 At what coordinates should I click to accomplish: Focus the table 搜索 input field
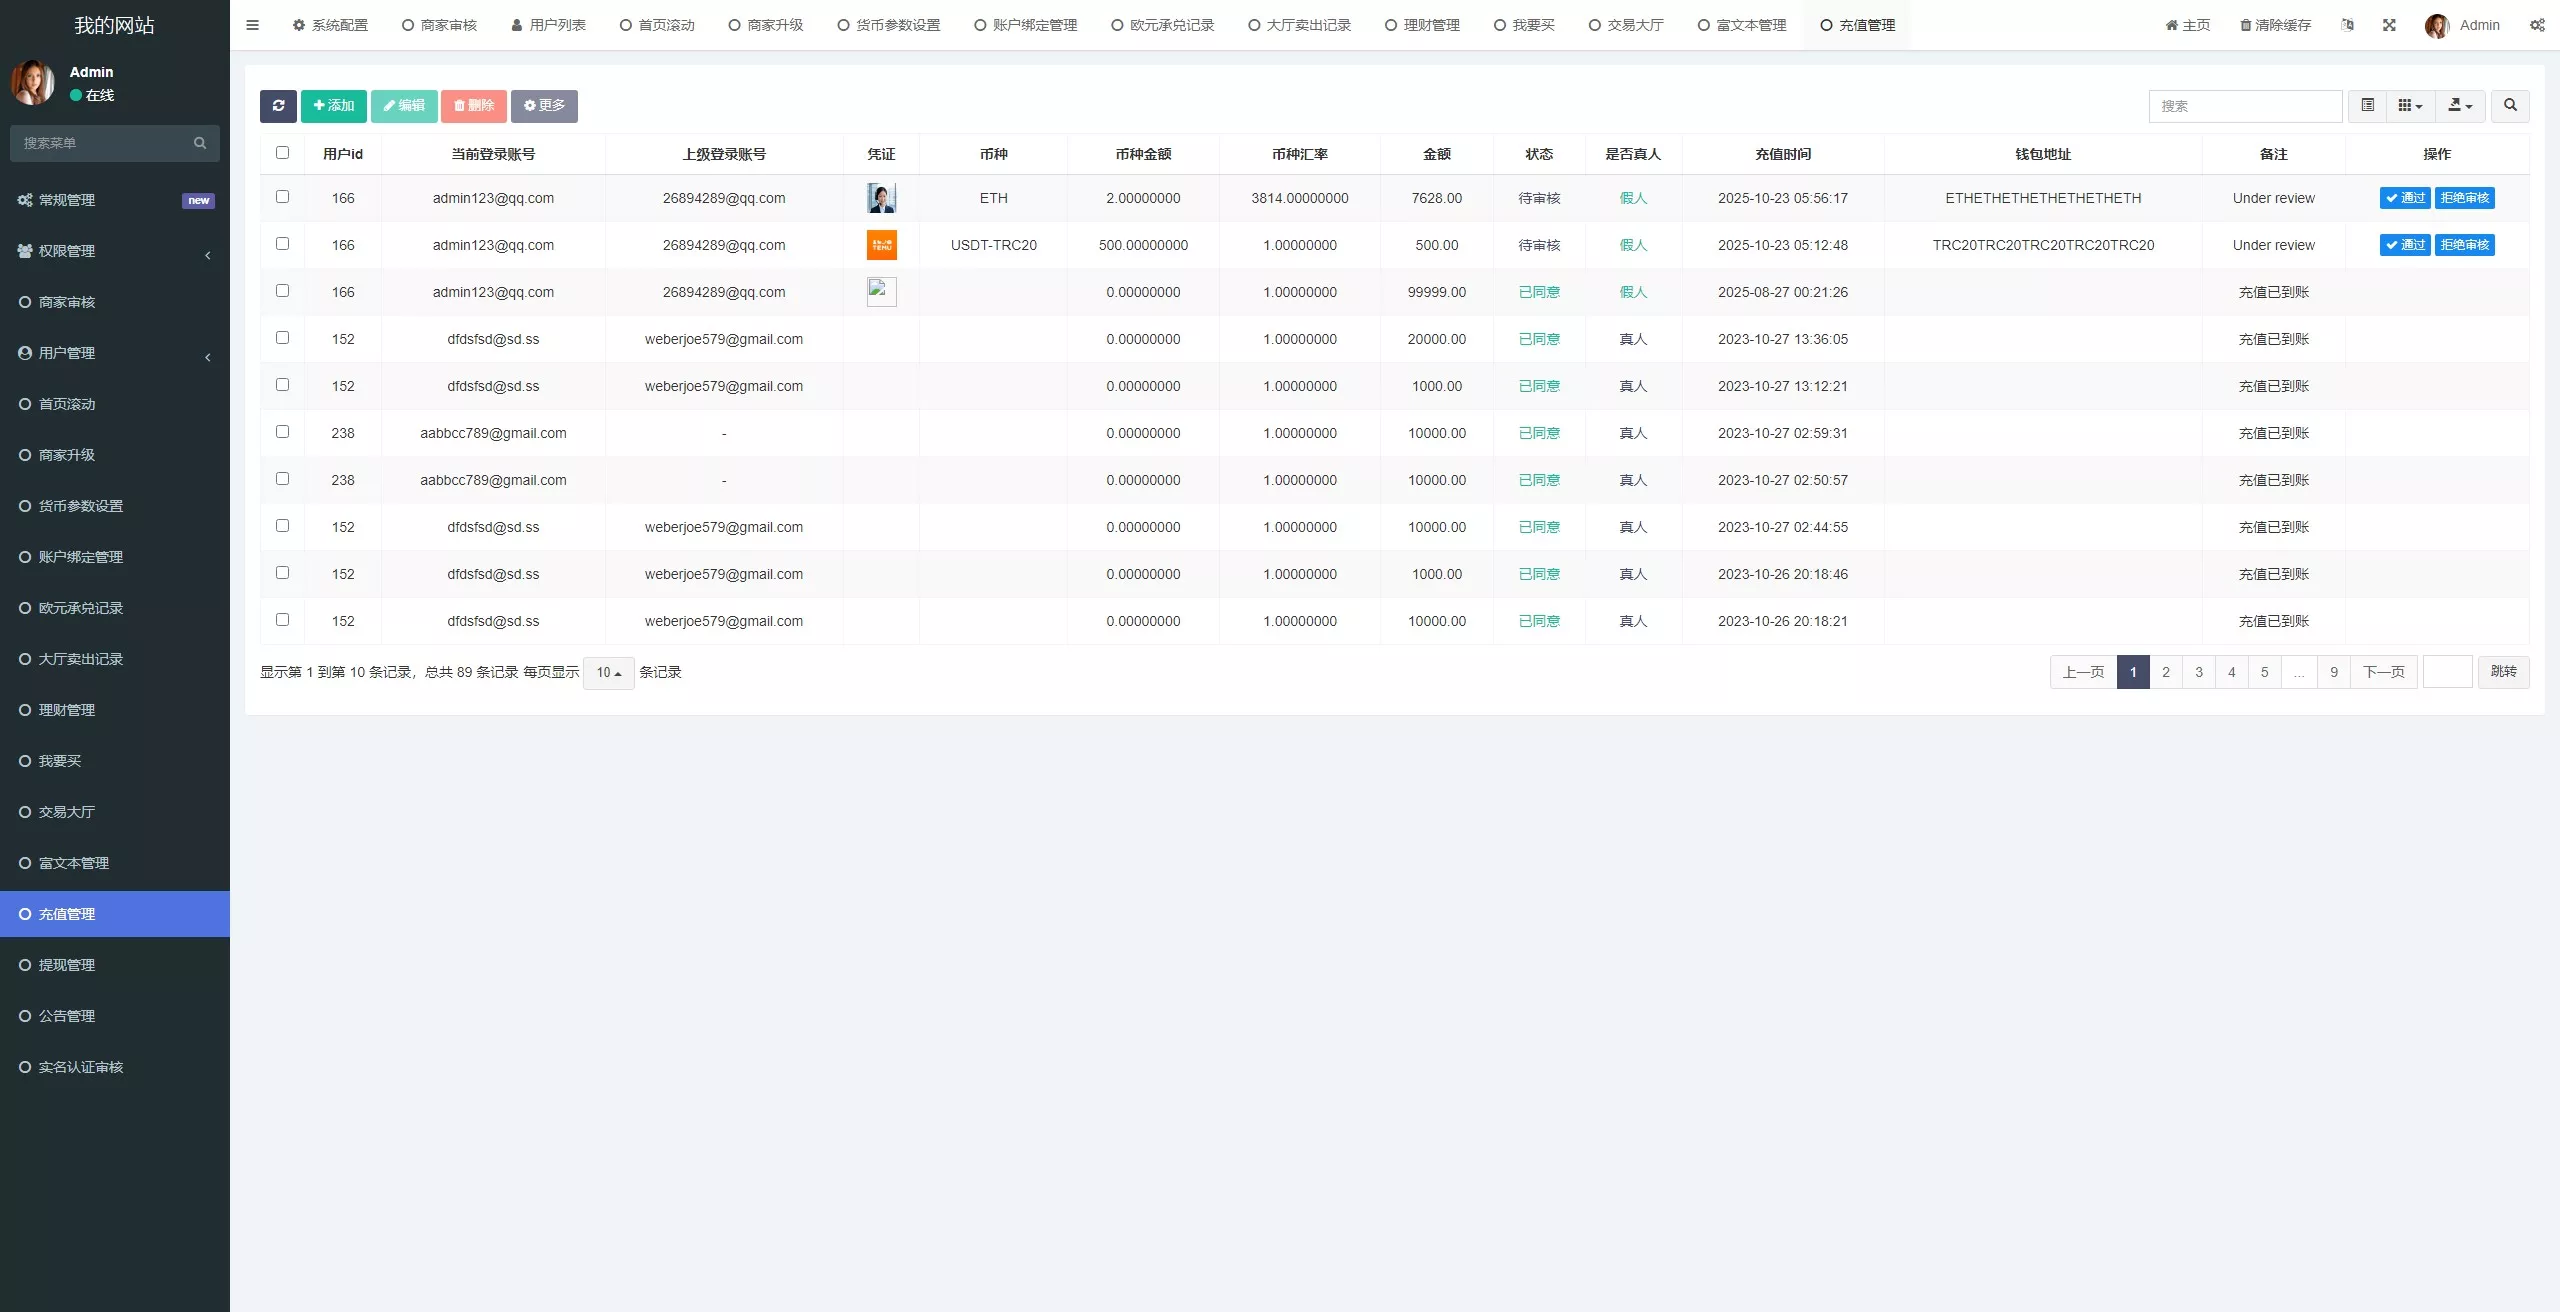pyautogui.click(x=2245, y=106)
